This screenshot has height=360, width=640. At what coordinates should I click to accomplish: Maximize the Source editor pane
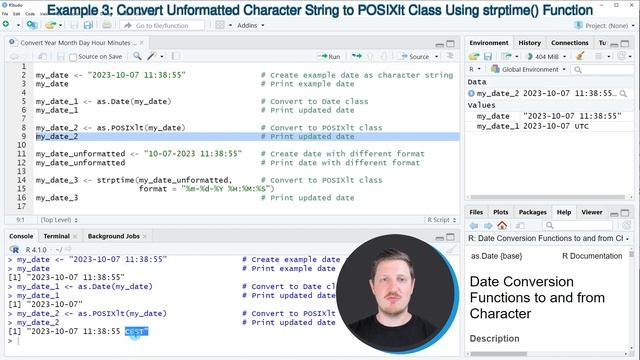(x=451, y=44)
